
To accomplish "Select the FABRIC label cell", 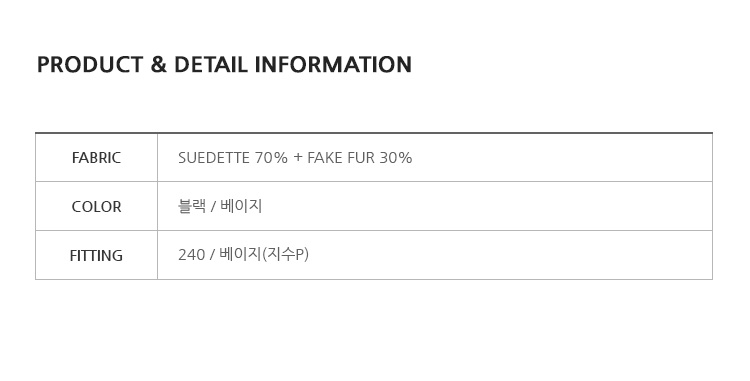I will coord(96,158).
